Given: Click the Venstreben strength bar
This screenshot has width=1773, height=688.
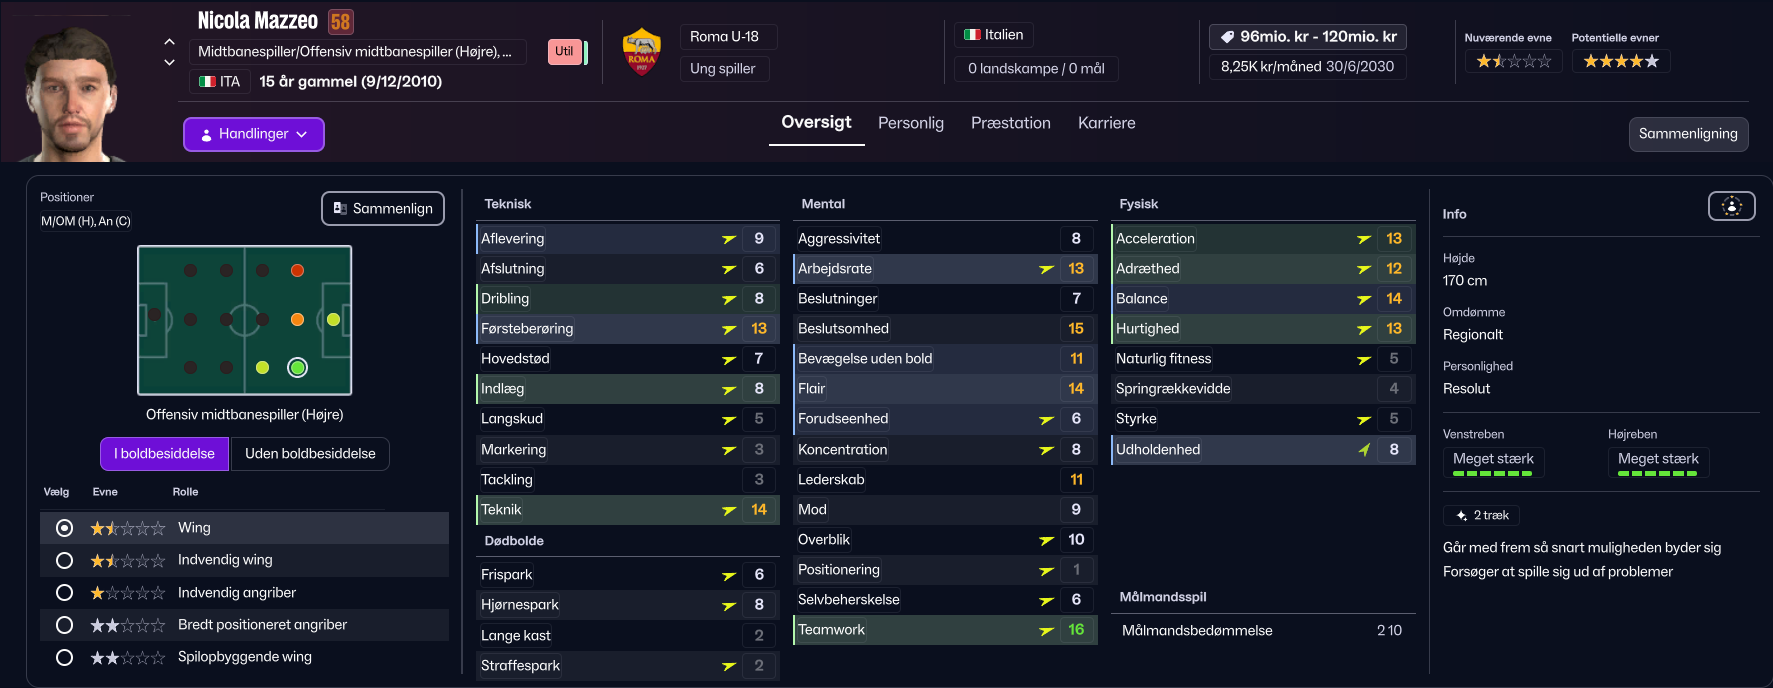Looking at the screenshot, I should click(x=1492, y=473).
